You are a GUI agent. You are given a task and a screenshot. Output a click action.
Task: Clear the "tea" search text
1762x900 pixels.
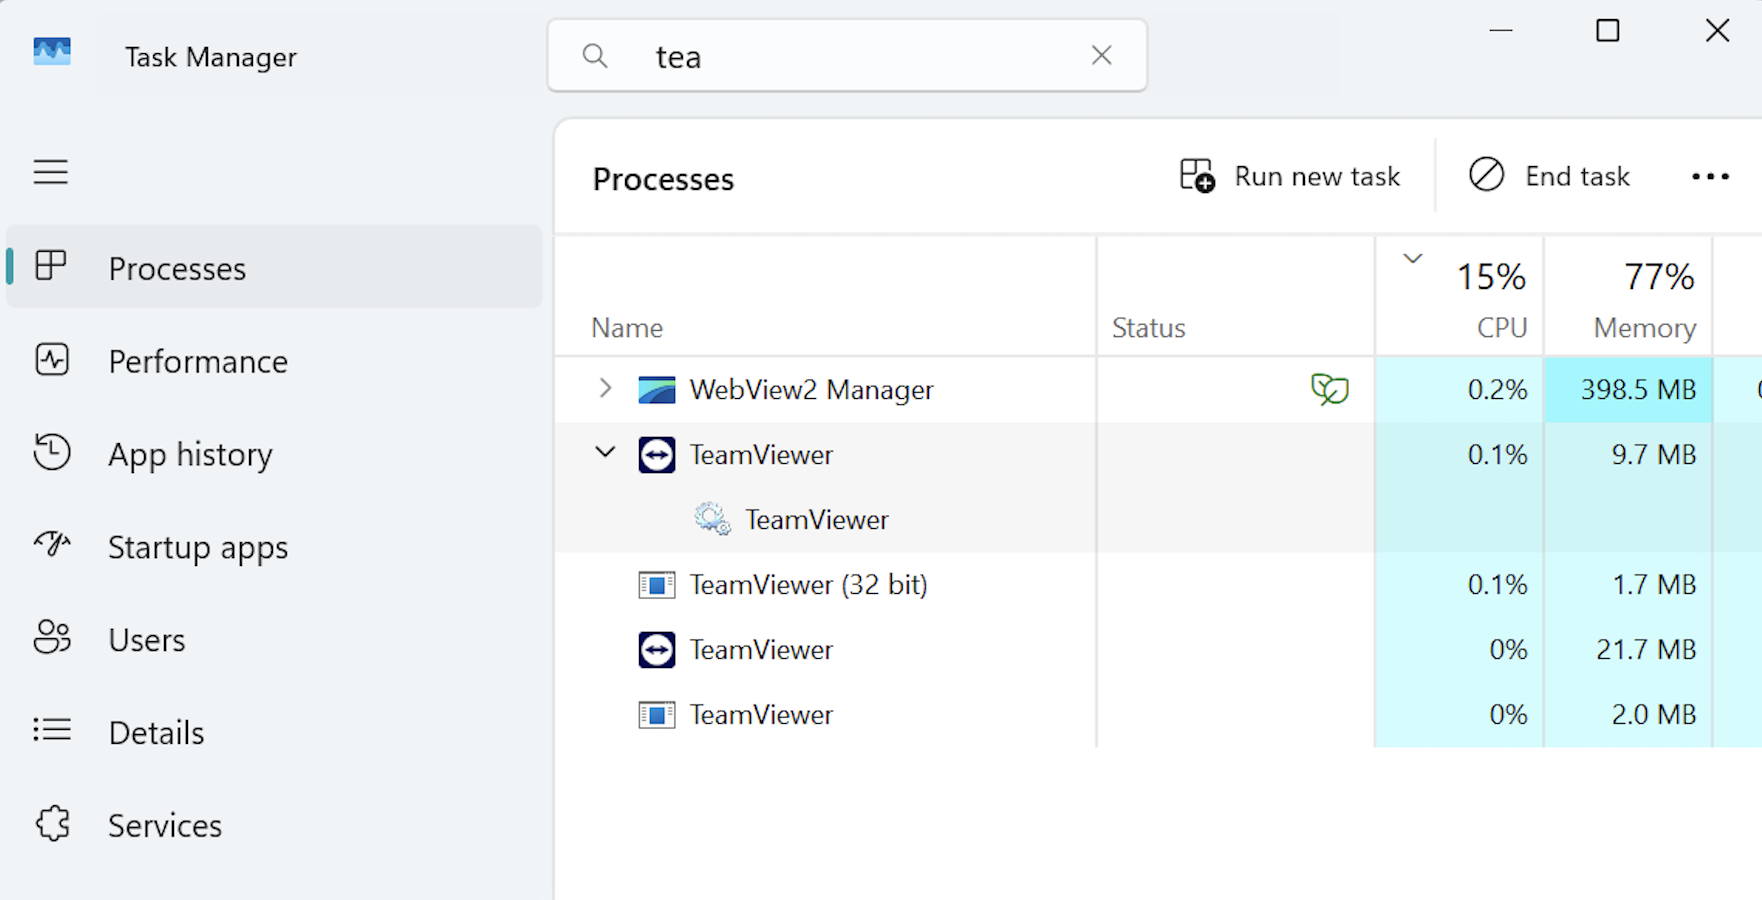[1101, 55]
